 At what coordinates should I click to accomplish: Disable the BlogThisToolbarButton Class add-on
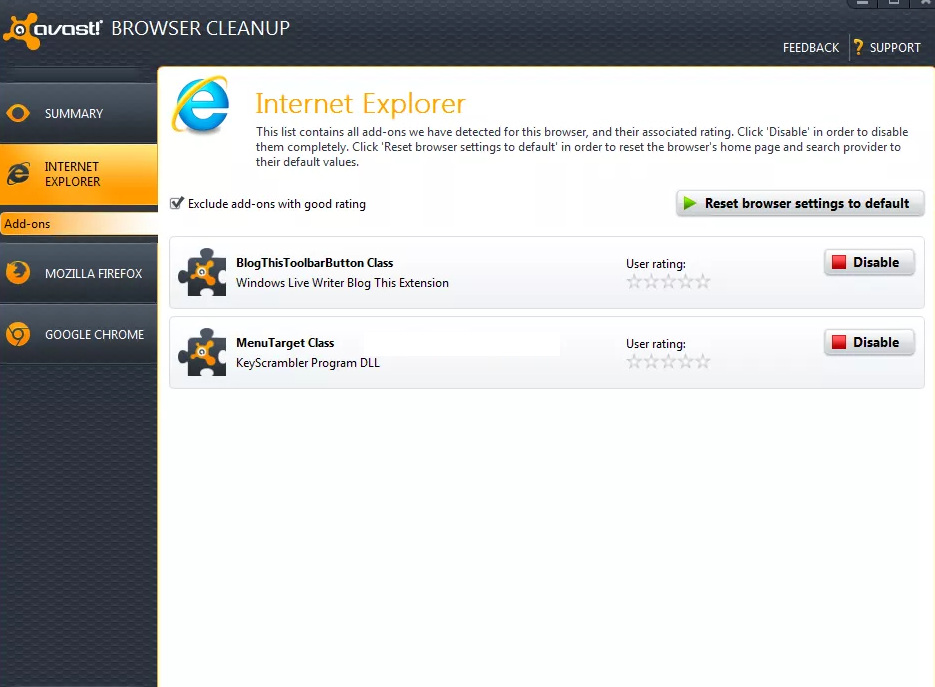point(868,262)
